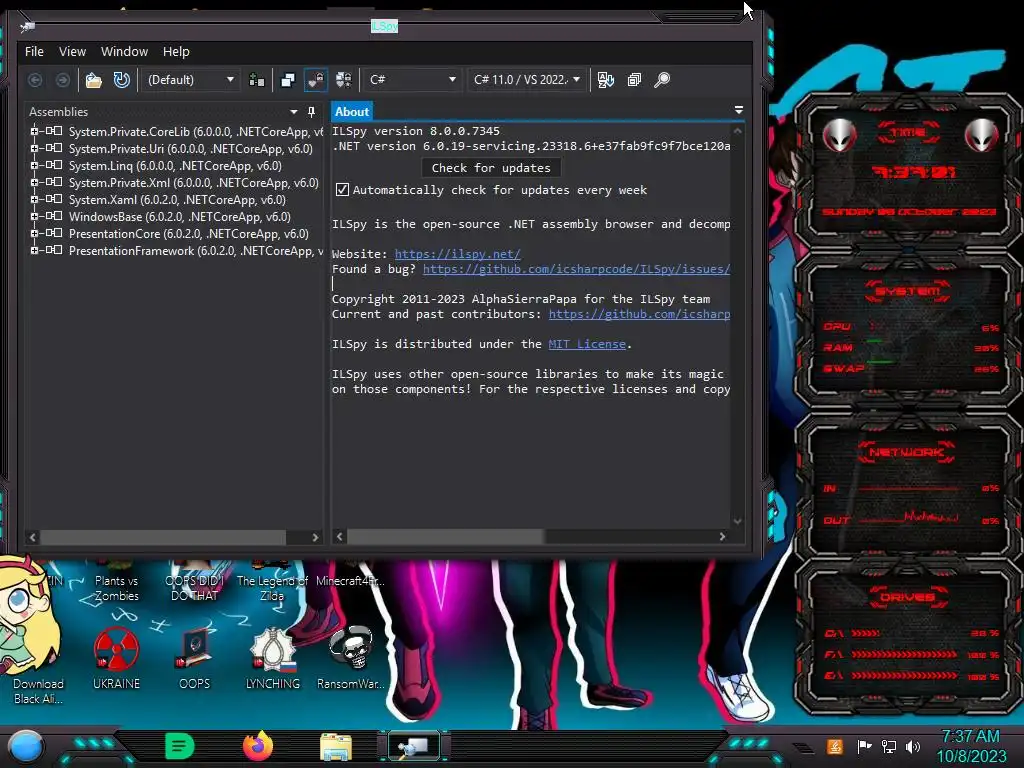Open the (Default) assembly list dropdown
Viewport: 1024px width, 768px height.
(190, 80)
